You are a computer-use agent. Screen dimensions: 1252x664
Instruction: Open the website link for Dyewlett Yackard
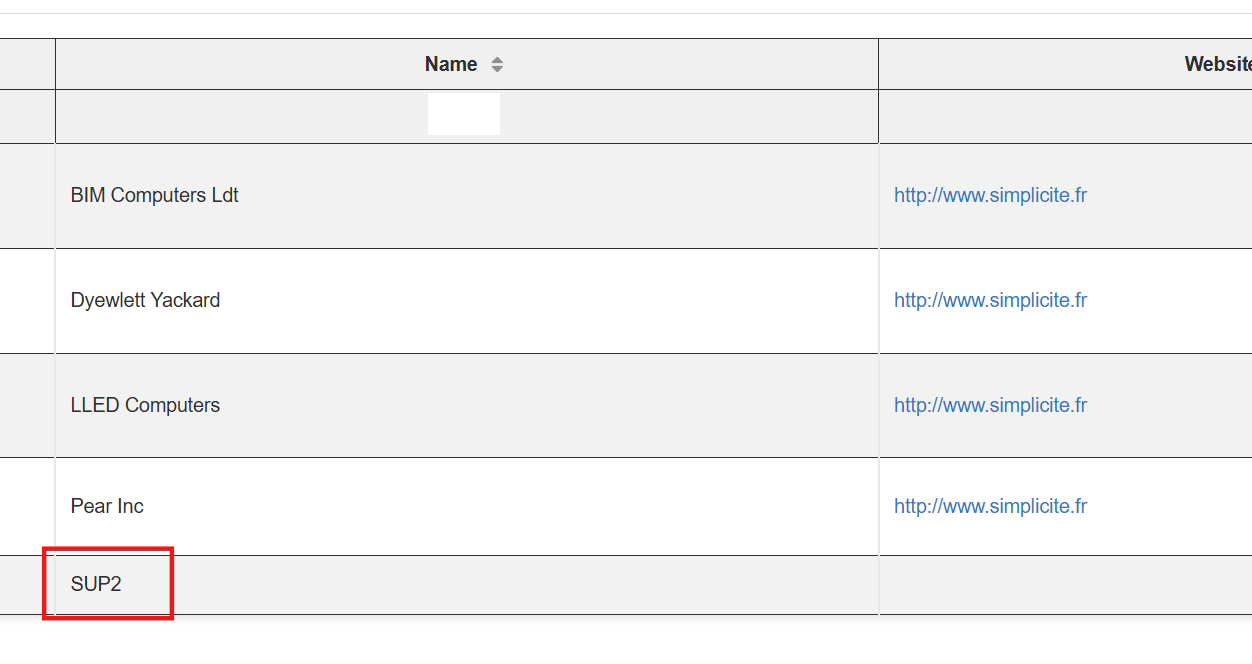click(x=990, y=301)
